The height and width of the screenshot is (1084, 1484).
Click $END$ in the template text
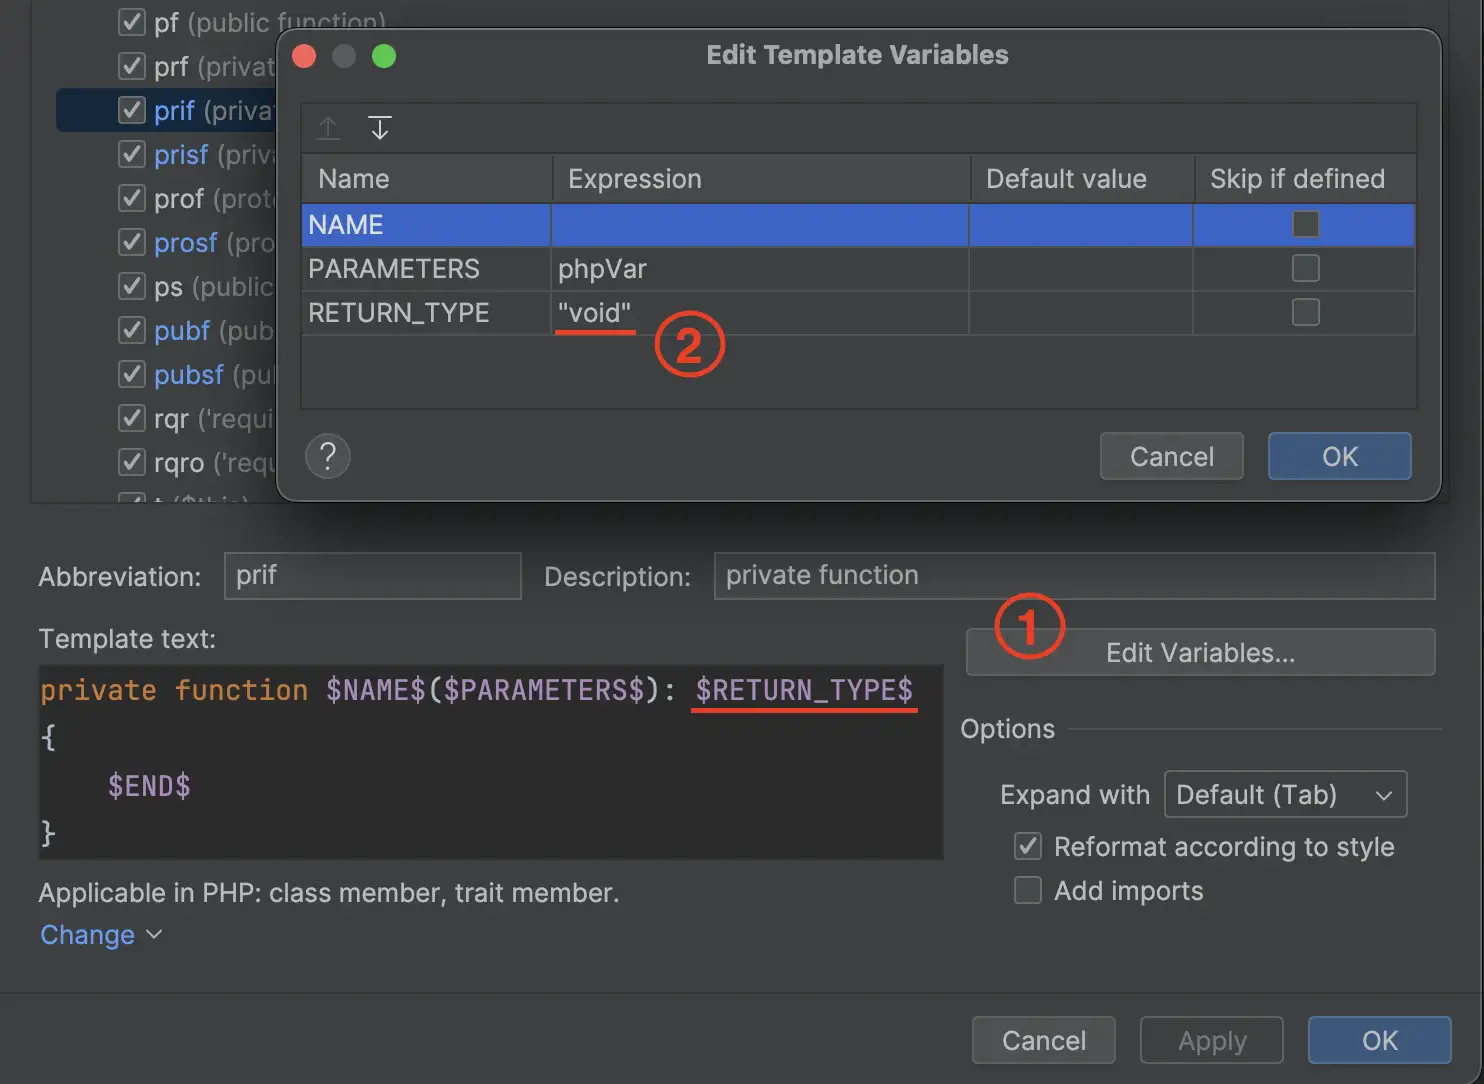pyautogui.click(x=149, y=786)
